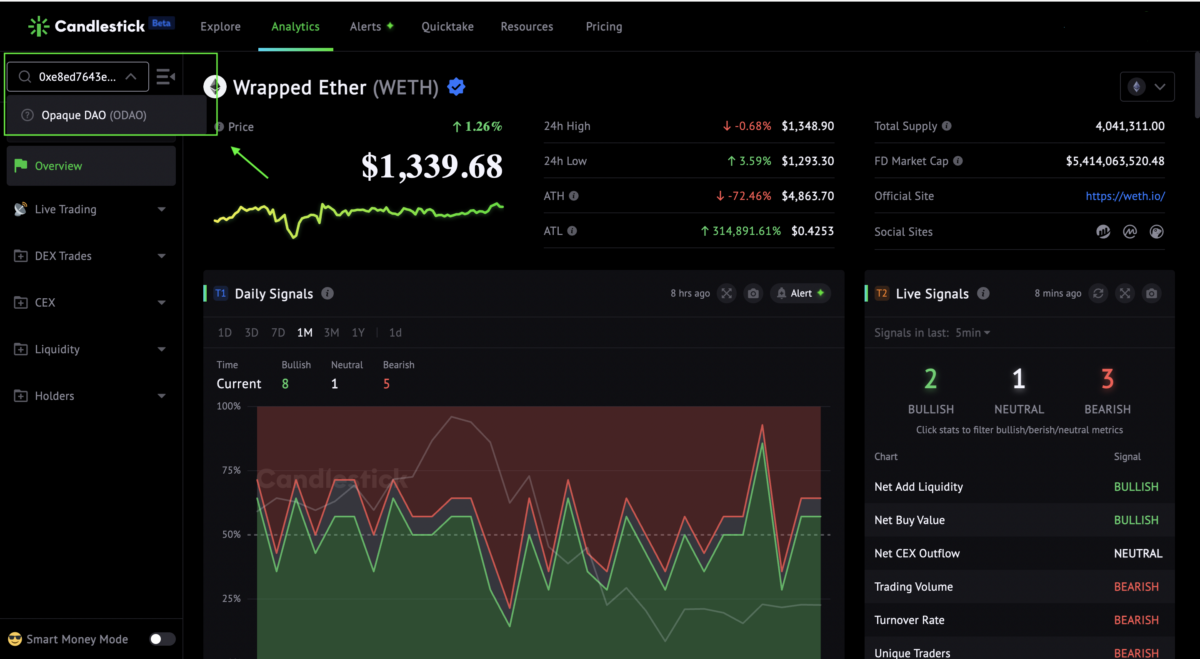Open the https://weth.io/ official site link
This screenshot has width=1200, height=659.
tap(1125, 196)
